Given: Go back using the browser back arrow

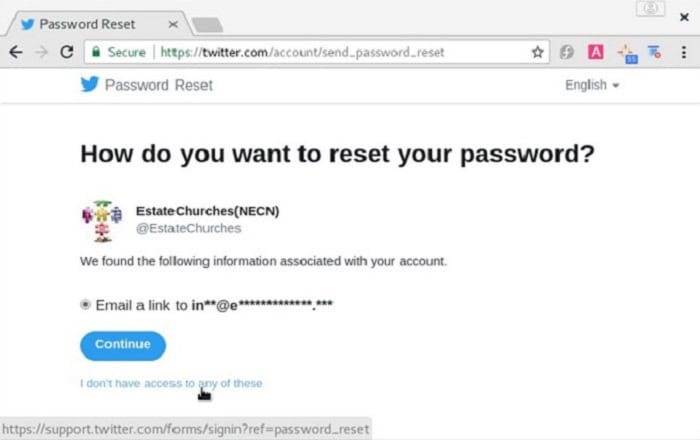Looking at the screenshot, I should tap(16, 52).
